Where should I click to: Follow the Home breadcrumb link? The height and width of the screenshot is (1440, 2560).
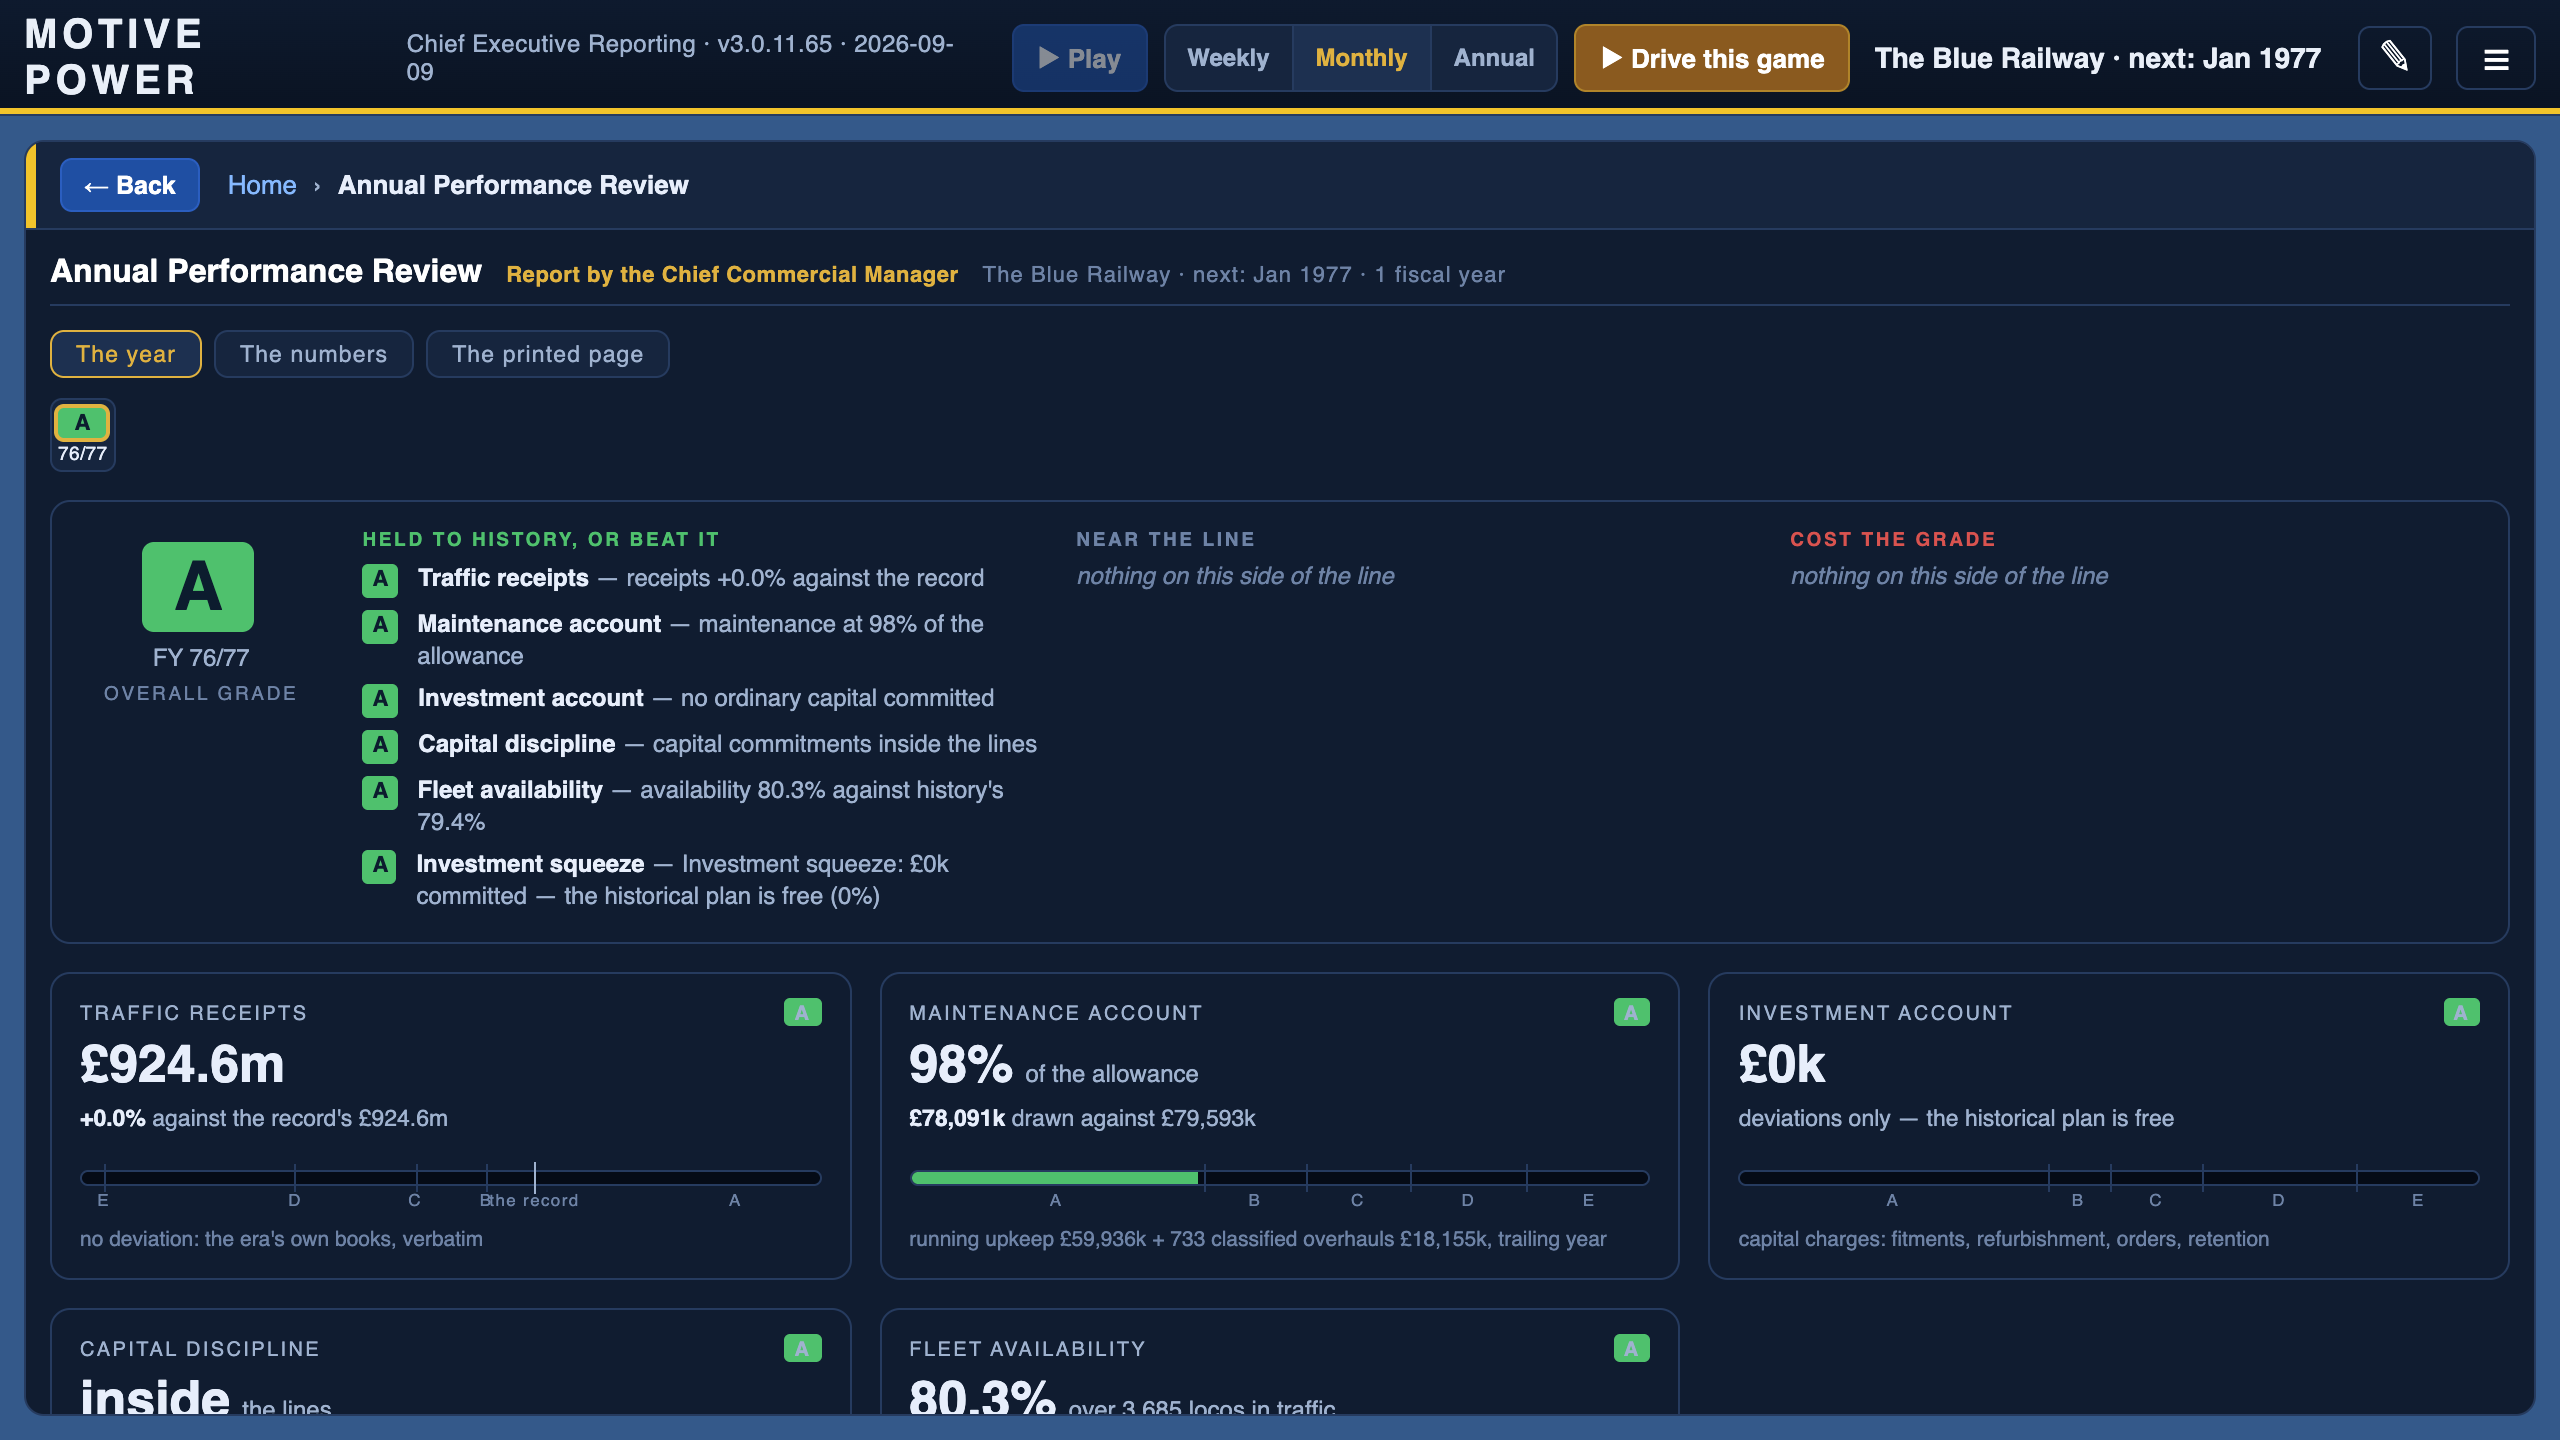click(262, 185)
